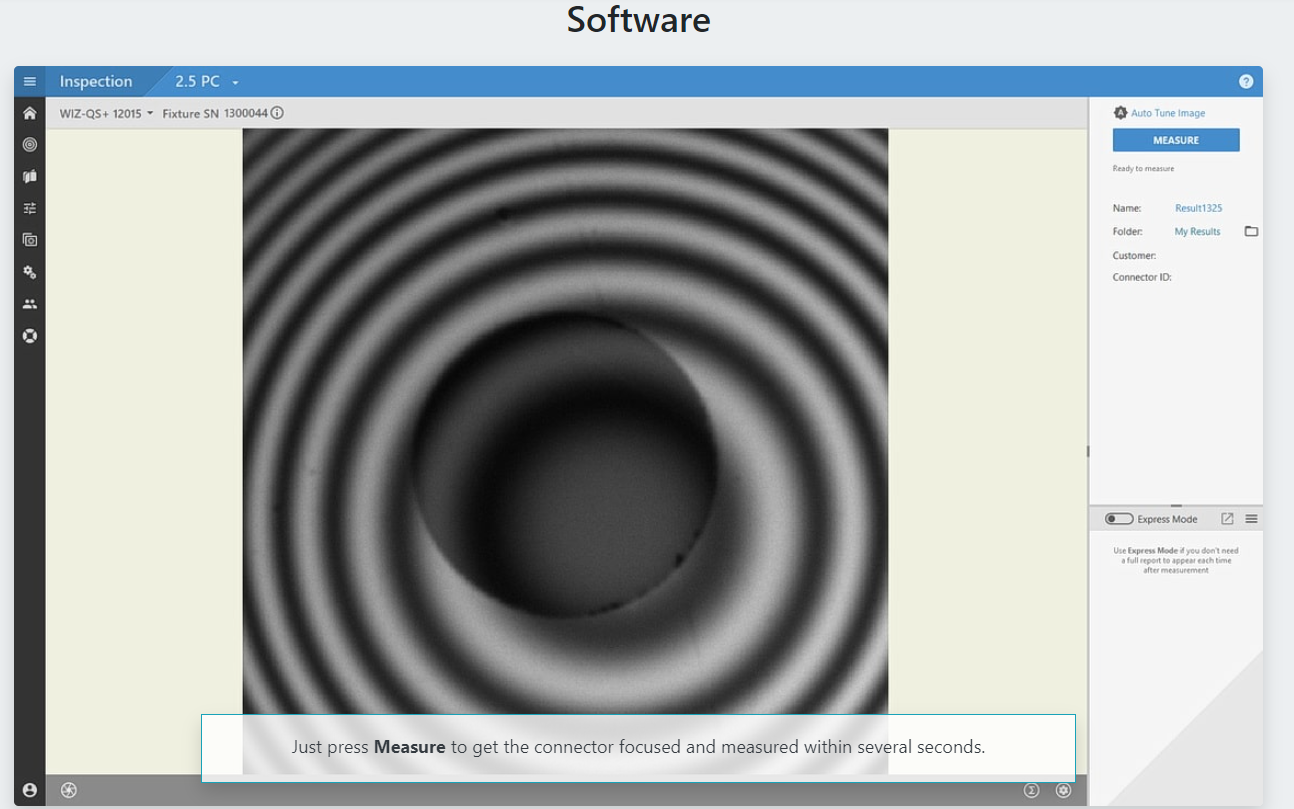Open the lifebuoy support sidebar icon
1294x809 pixels.
tap(30, 336)
